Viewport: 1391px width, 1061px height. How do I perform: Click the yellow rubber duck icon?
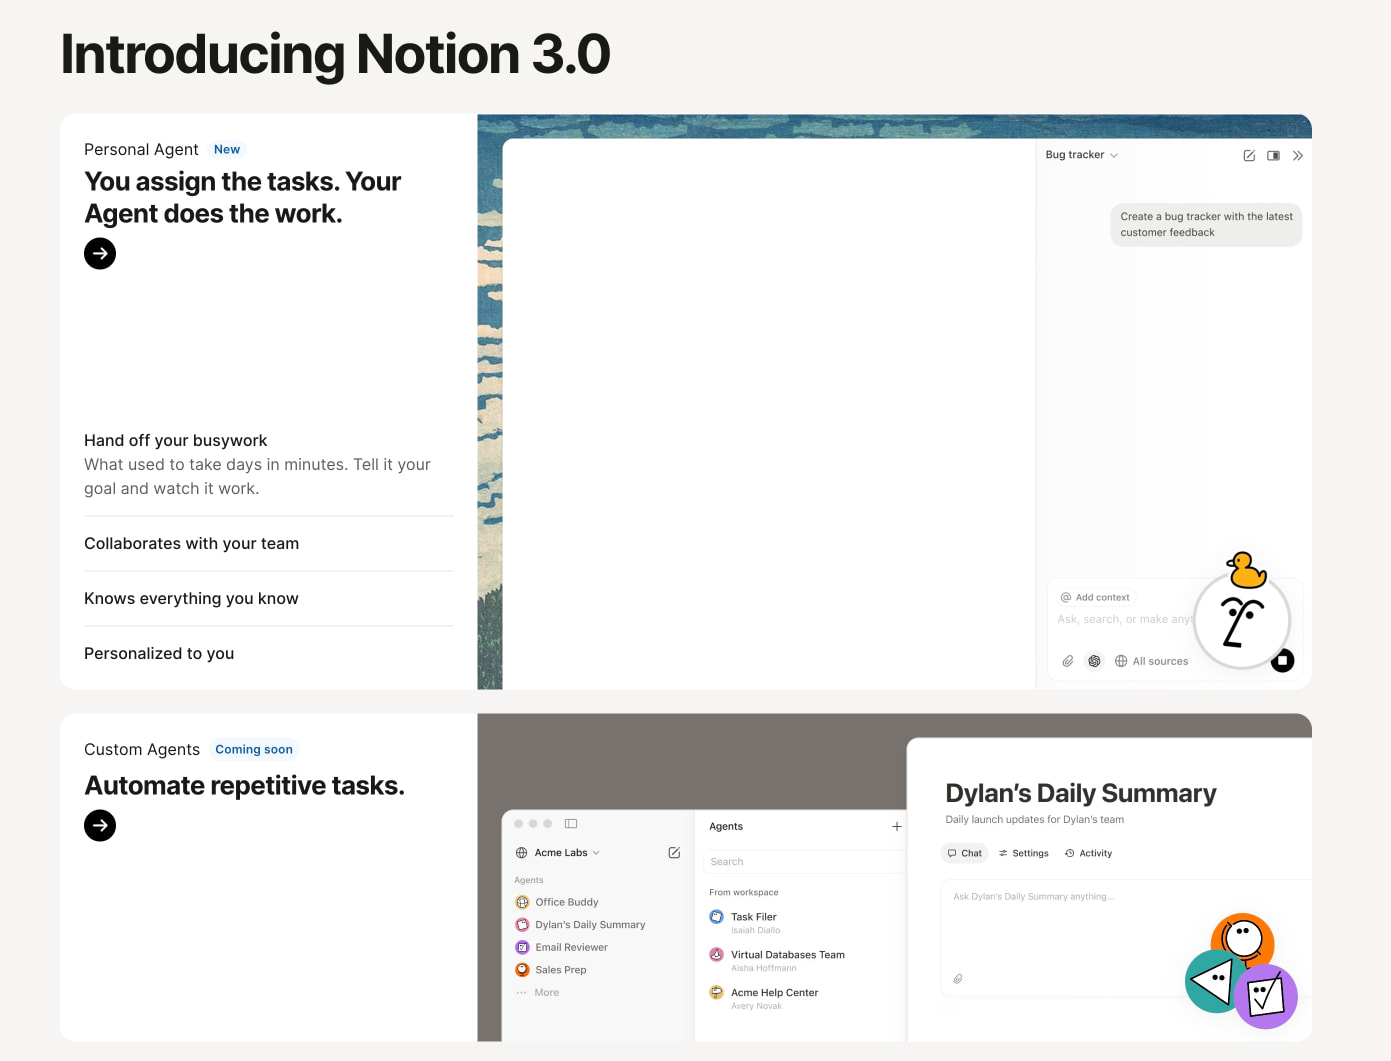[x=1246, y=570]
